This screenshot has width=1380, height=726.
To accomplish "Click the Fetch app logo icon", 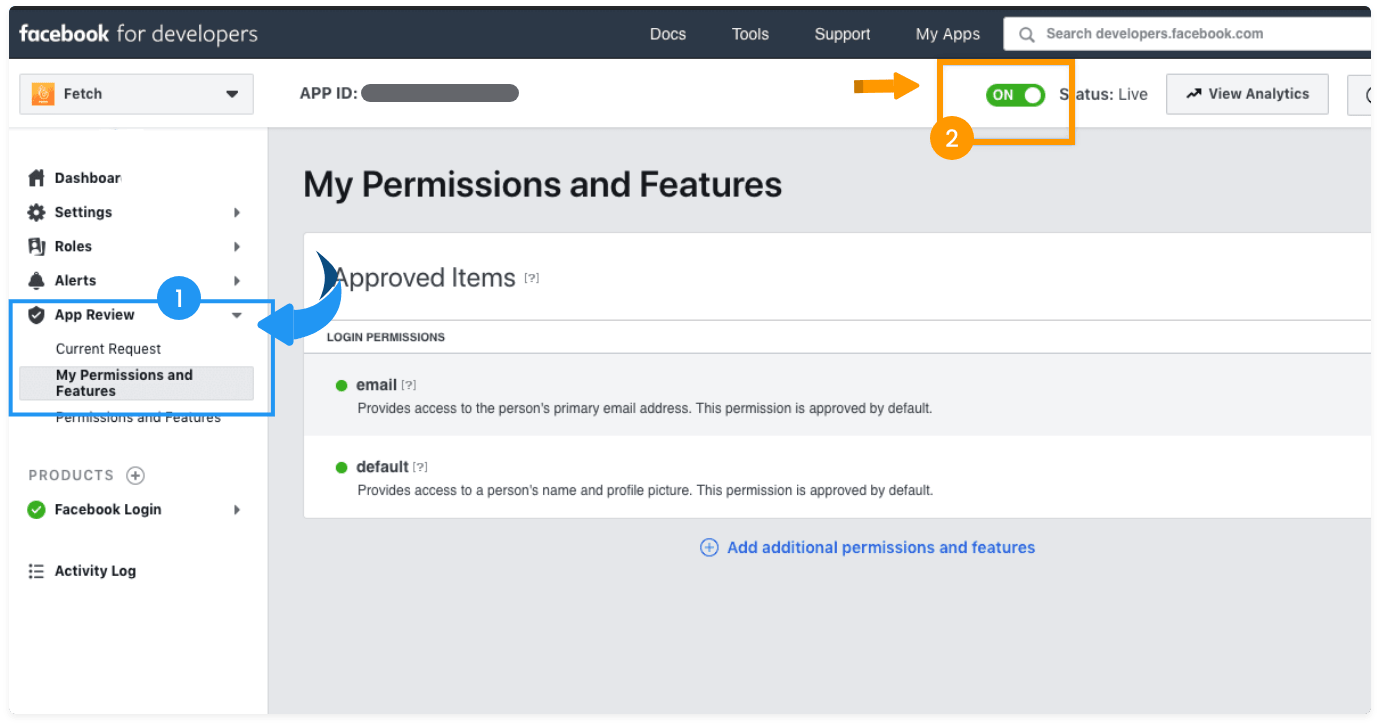I will pos(42,94).
